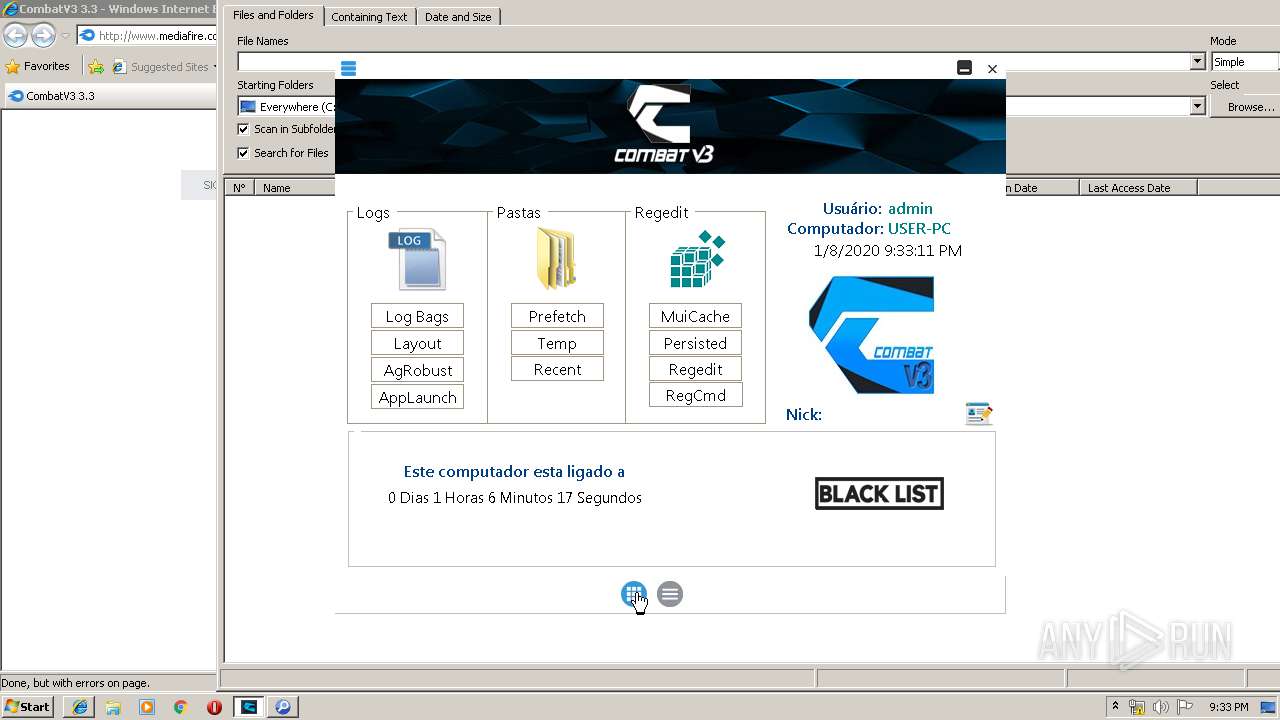Open Windows Media Player taskbar icon
Image resolution: width=1280 pixels, height=720 pixels.
147,707
